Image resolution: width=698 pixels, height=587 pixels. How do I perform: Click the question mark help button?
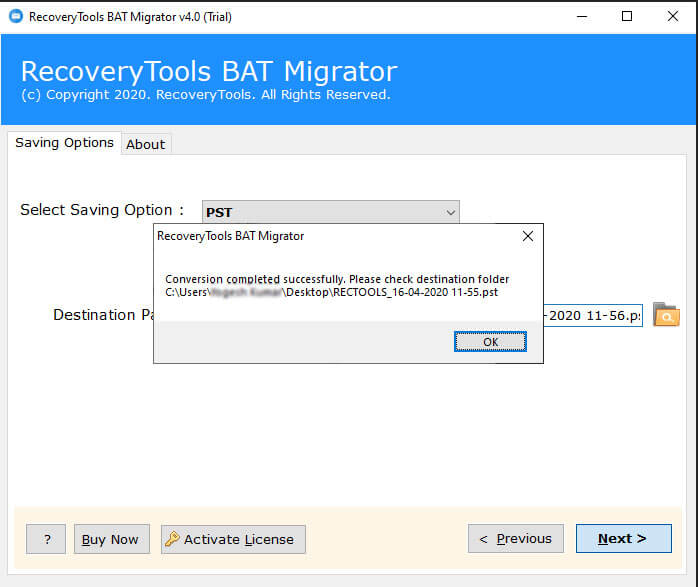46,539
